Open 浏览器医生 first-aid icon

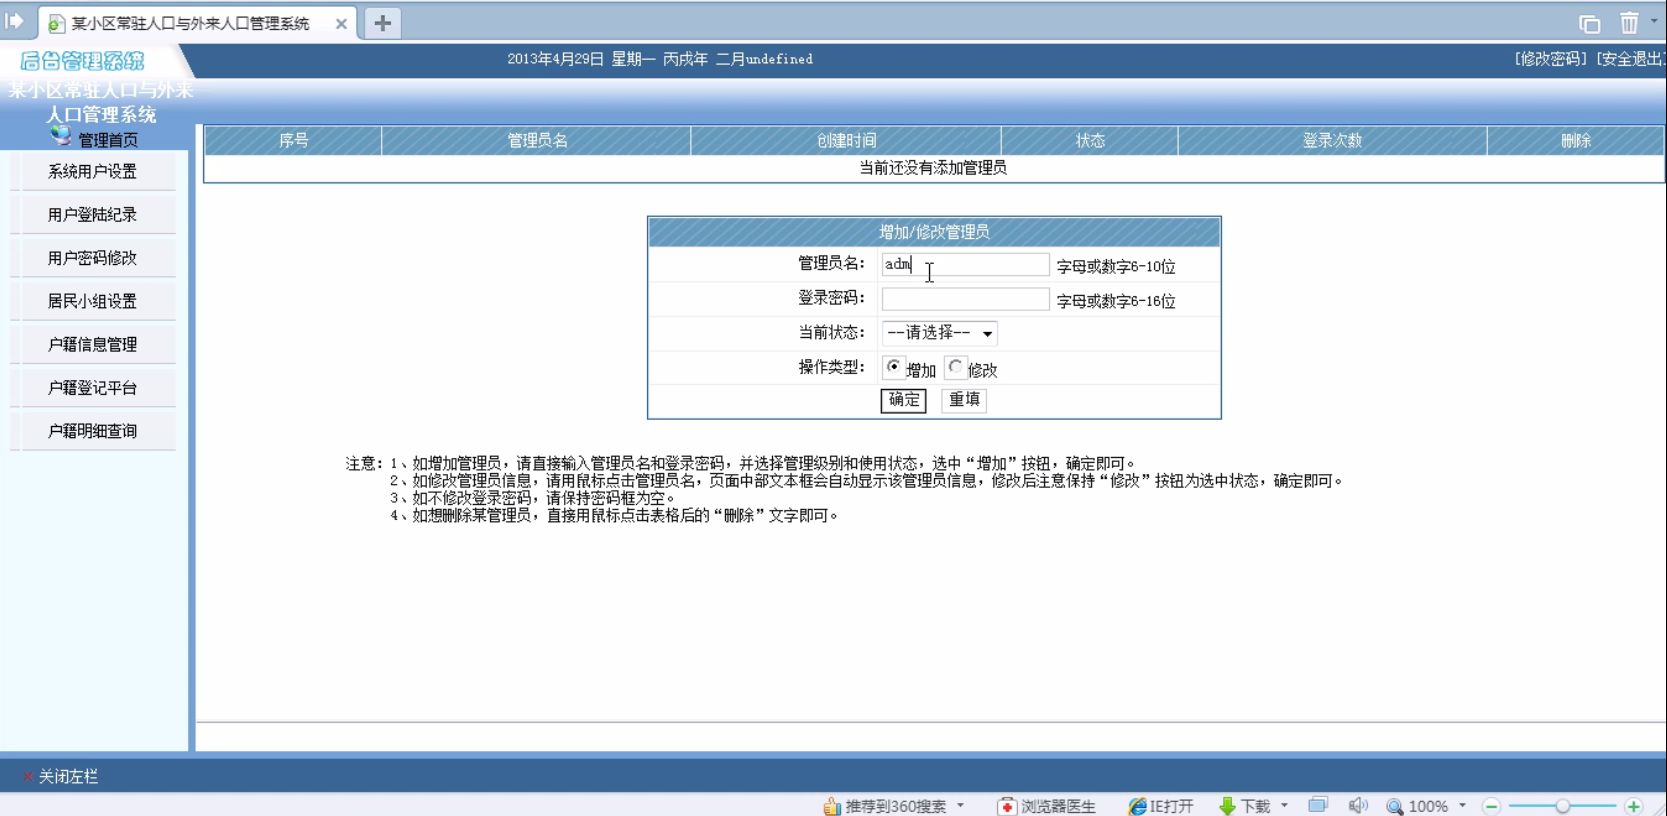[1007, 806]
